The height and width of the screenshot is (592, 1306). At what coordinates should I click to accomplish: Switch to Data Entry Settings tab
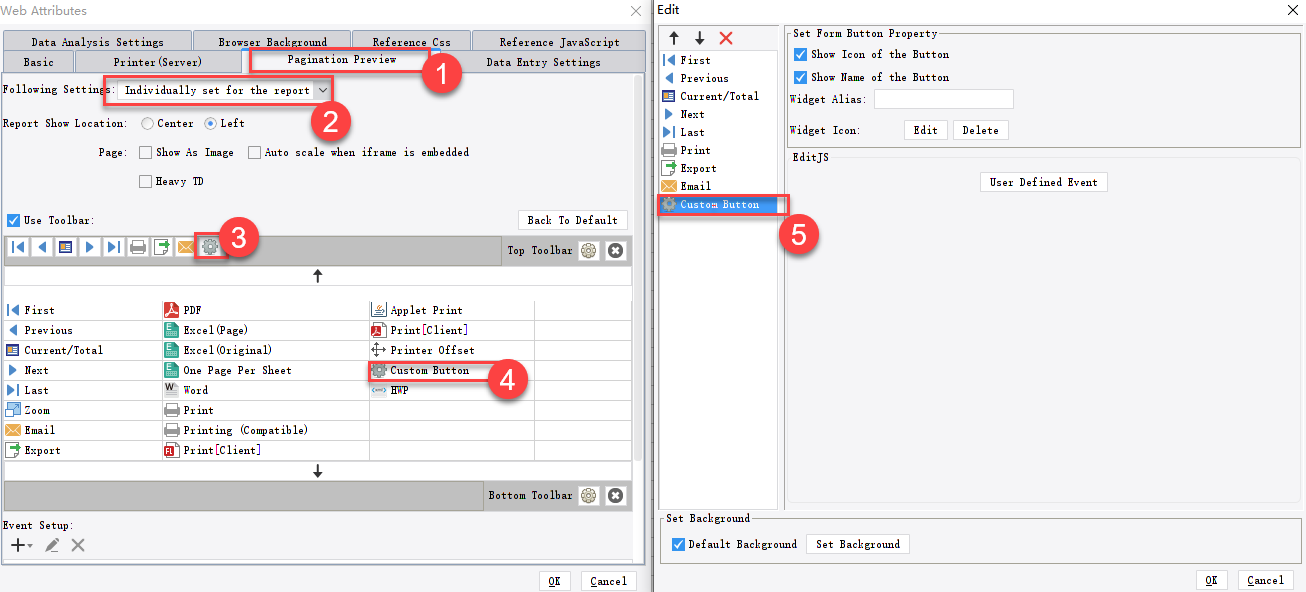pyautogui.click(x=543, y=62)
